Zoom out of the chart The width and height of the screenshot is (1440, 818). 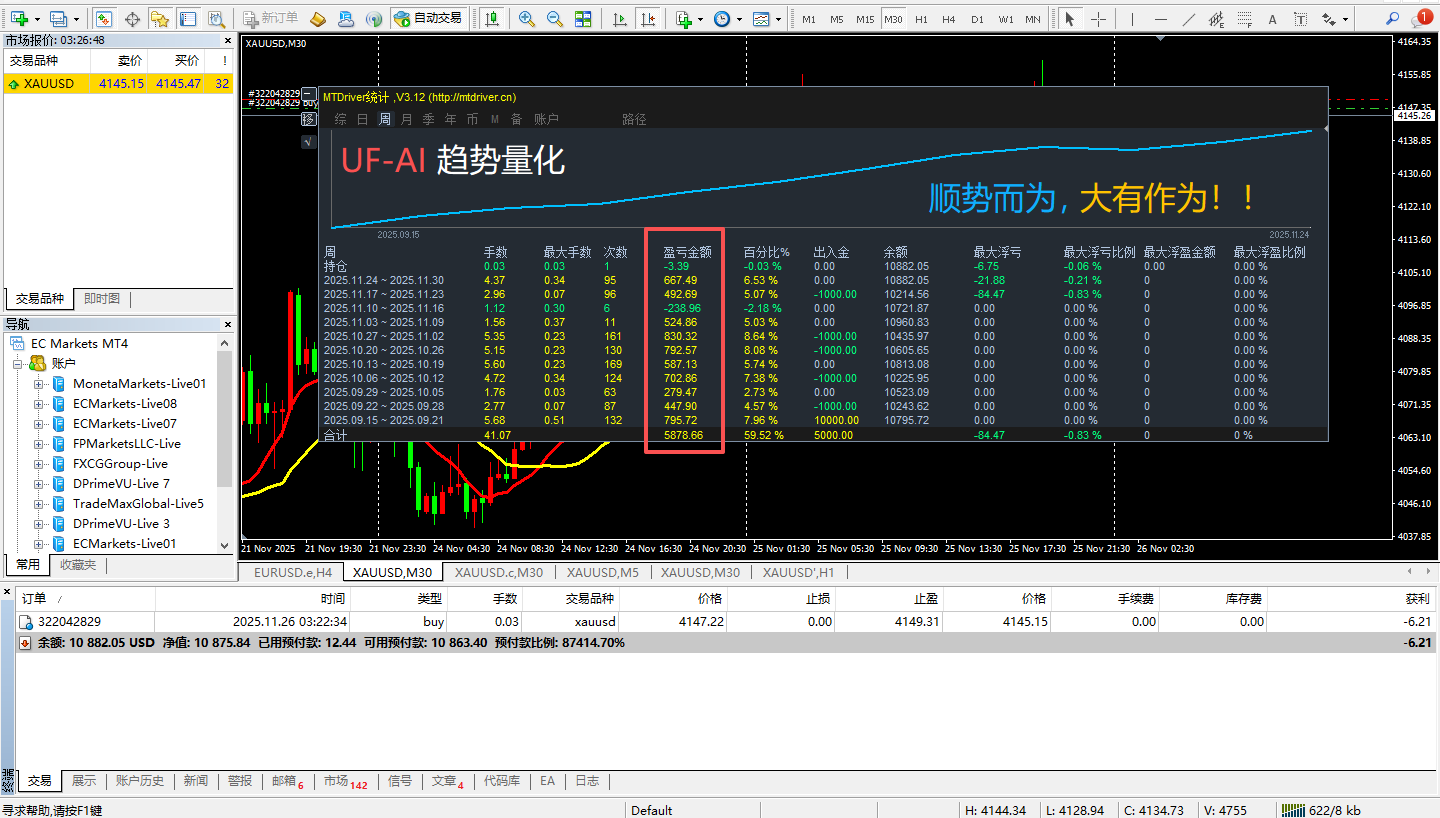(552, 17)
